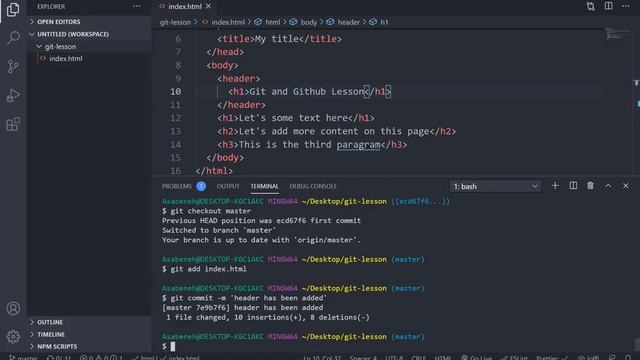Select the index.html editor tab
Viewport: 640px width, 360px height.
tap(184, 6)
